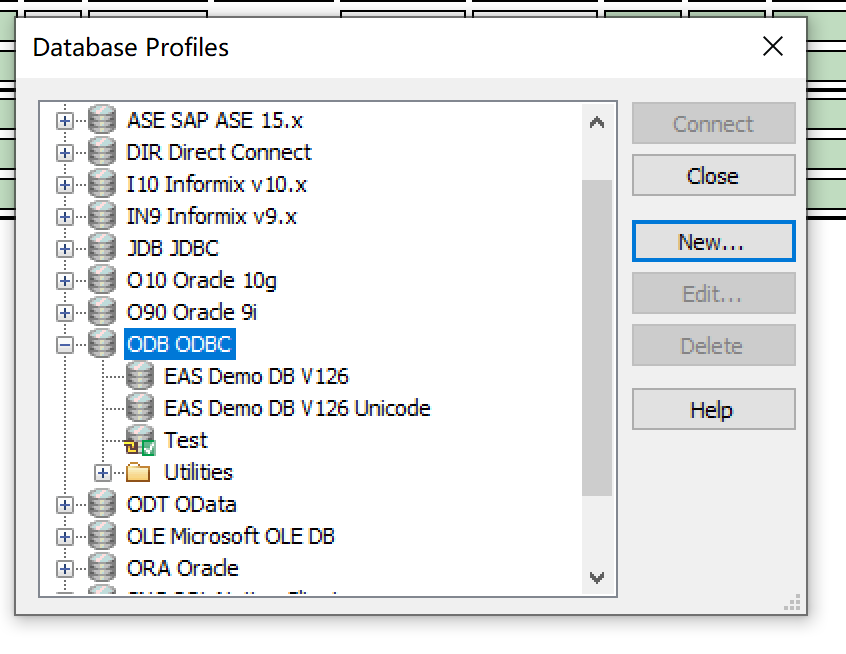Expand the Utilities folder node
The width and height of the screenshot is (846, 654).
pos(103,473)
